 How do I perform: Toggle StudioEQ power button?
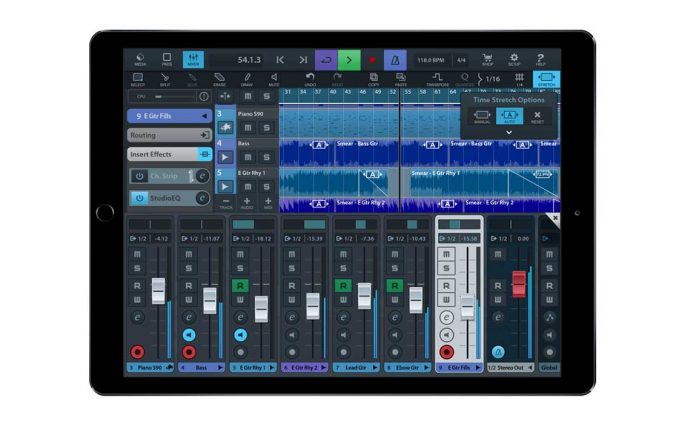[139, 198]
